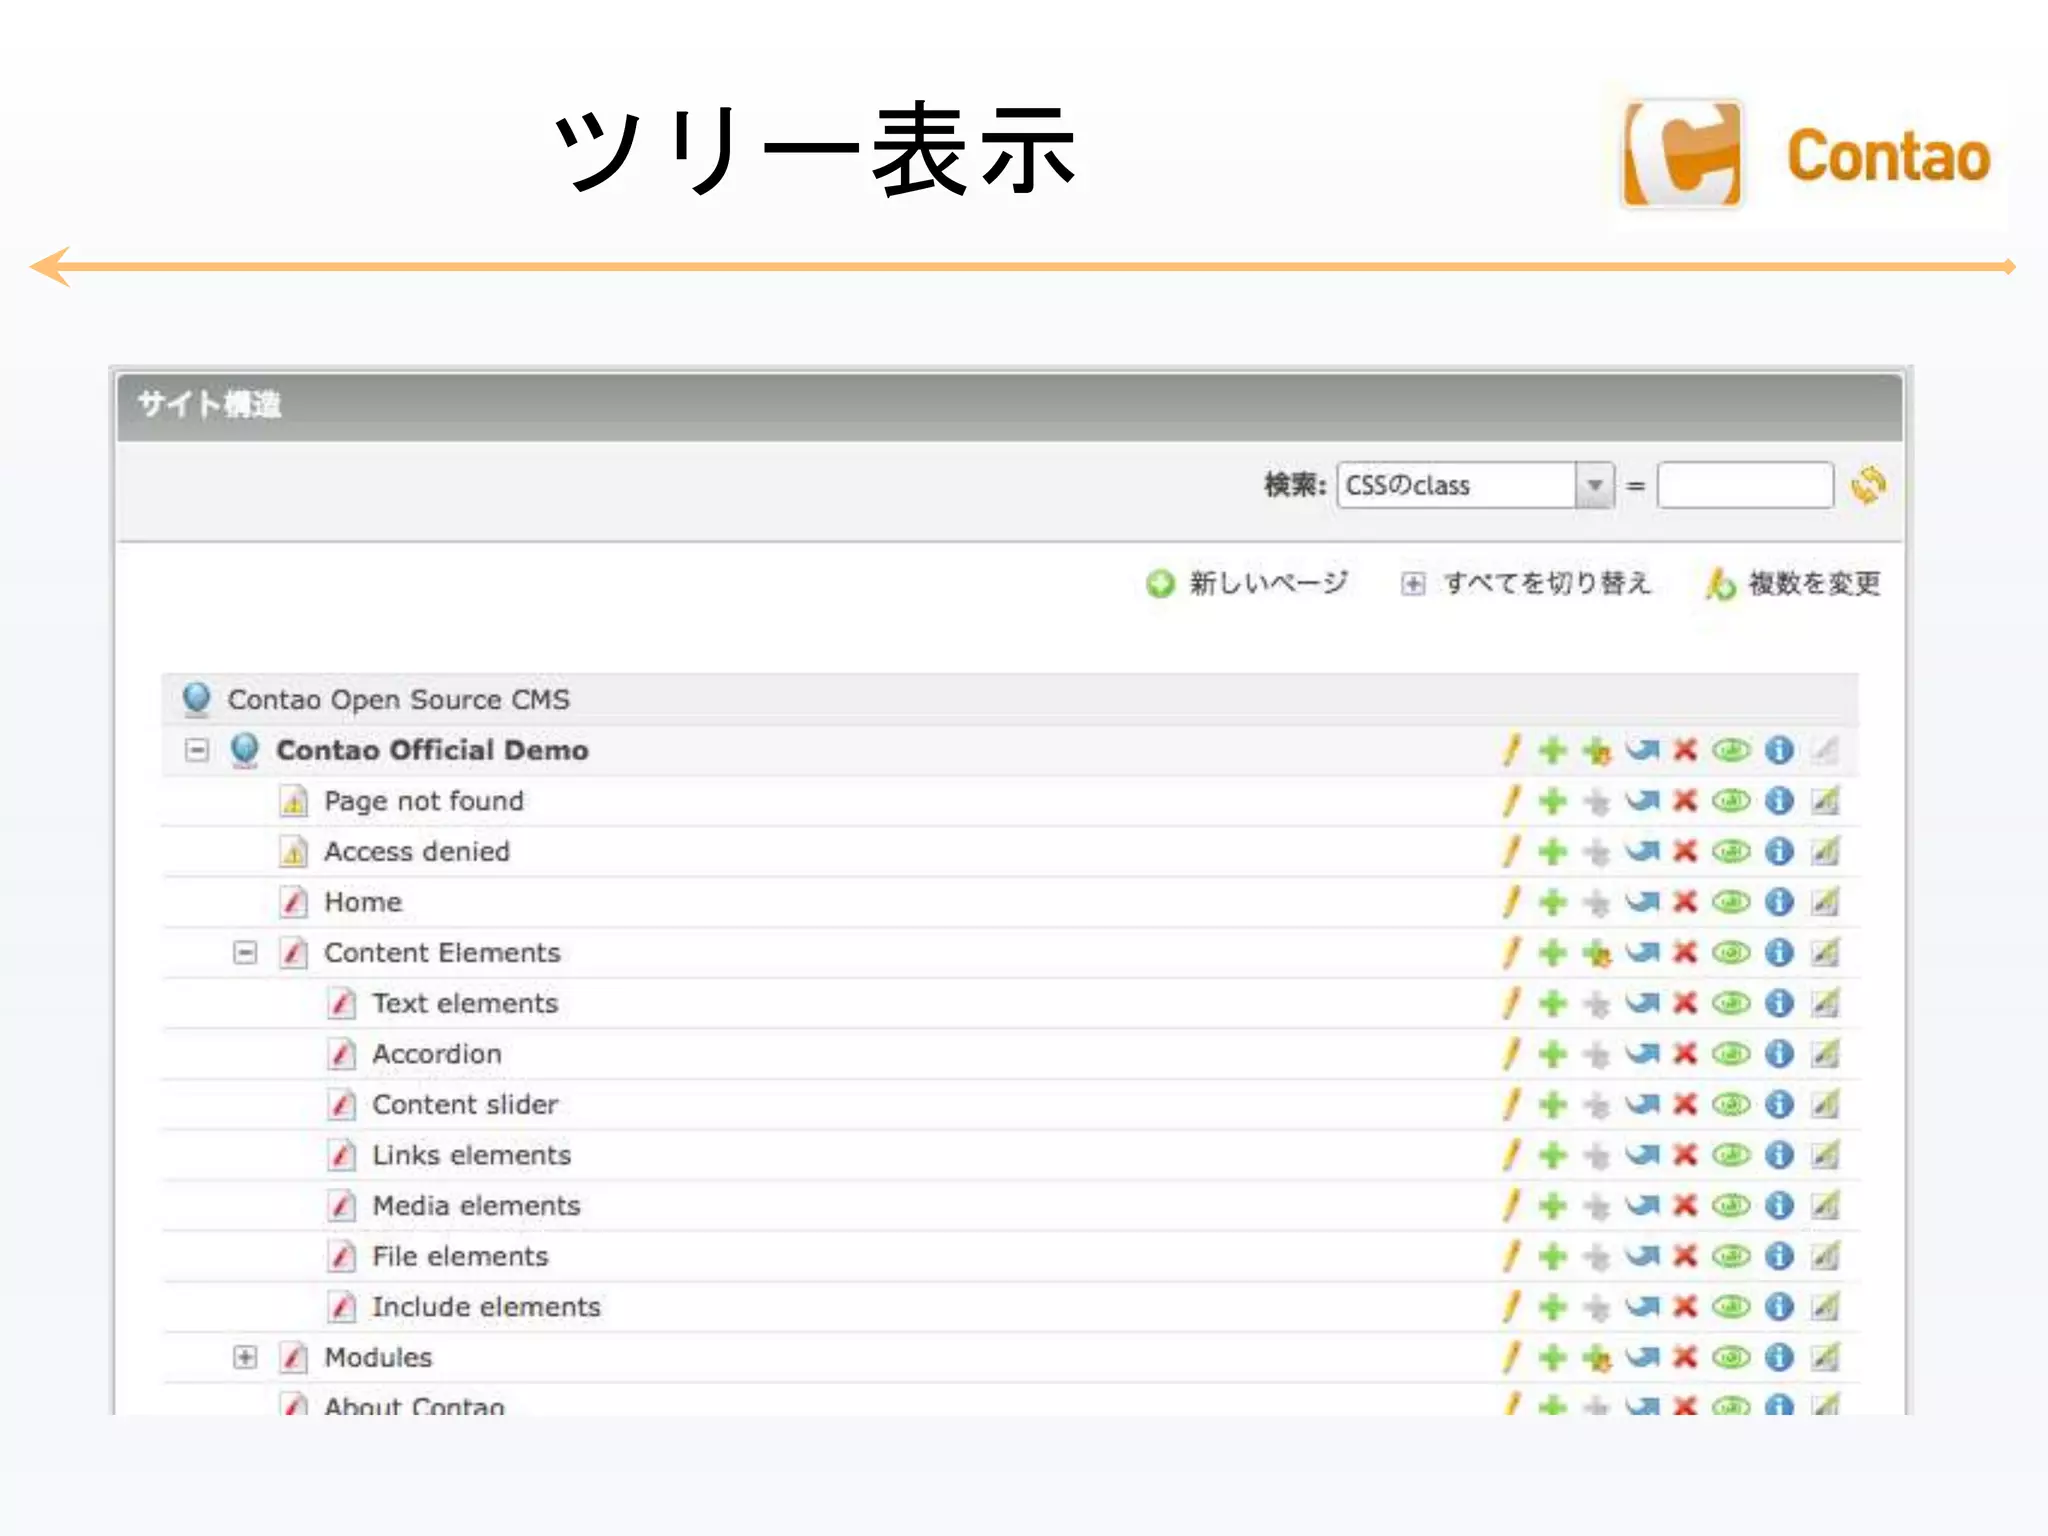Click the Home page label
2048x1536 pixels.
[x=363, y=902]
